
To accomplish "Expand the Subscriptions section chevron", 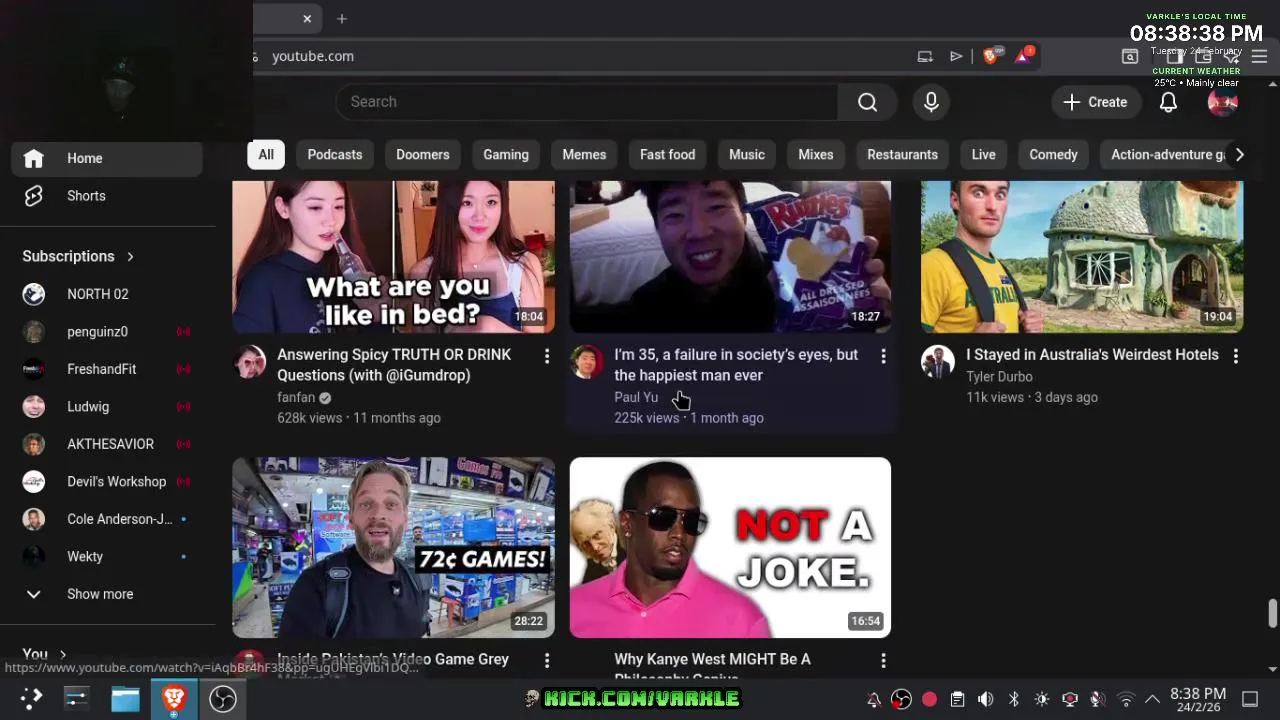I will [130, 256].
